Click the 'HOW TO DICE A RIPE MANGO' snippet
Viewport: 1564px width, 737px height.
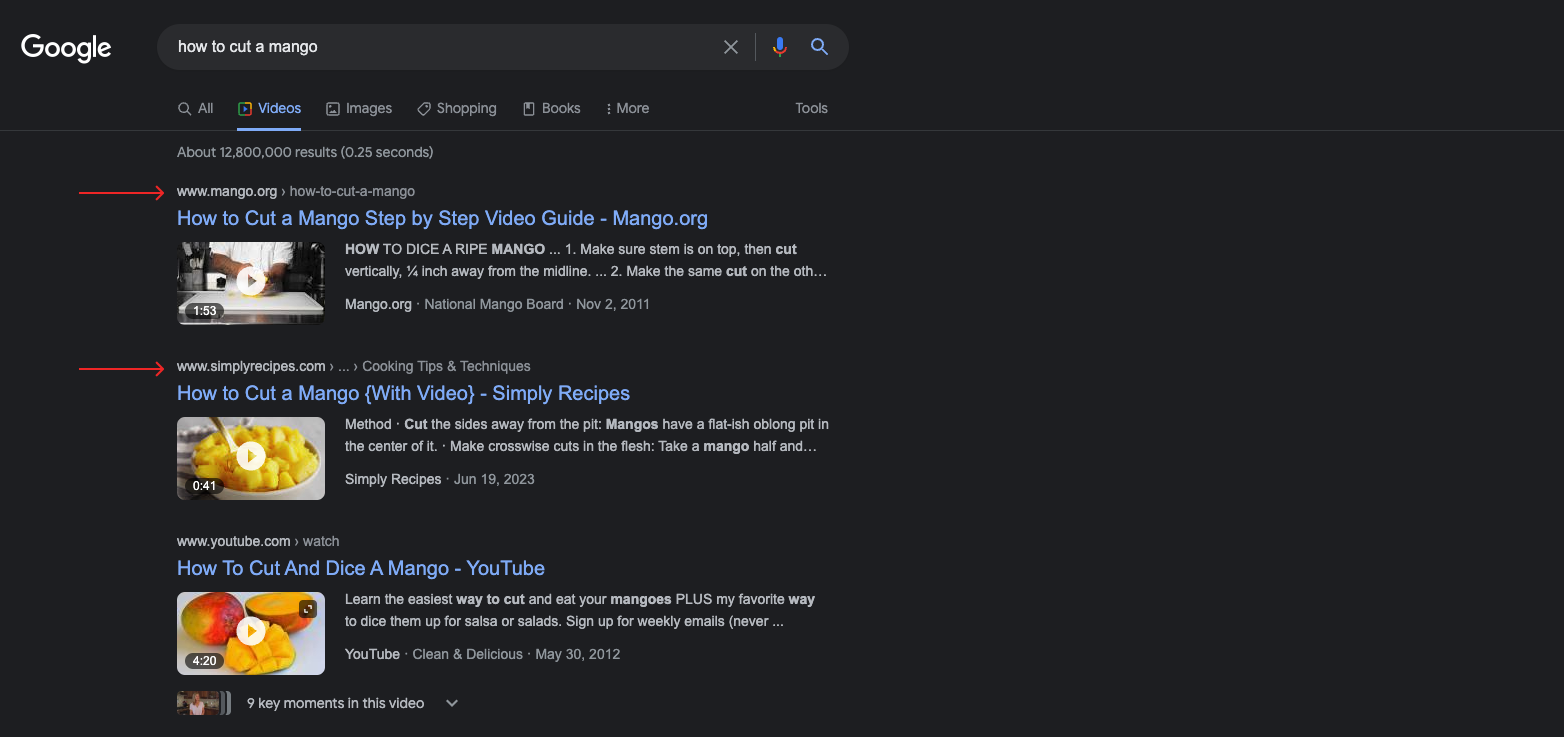coord(586,260)
